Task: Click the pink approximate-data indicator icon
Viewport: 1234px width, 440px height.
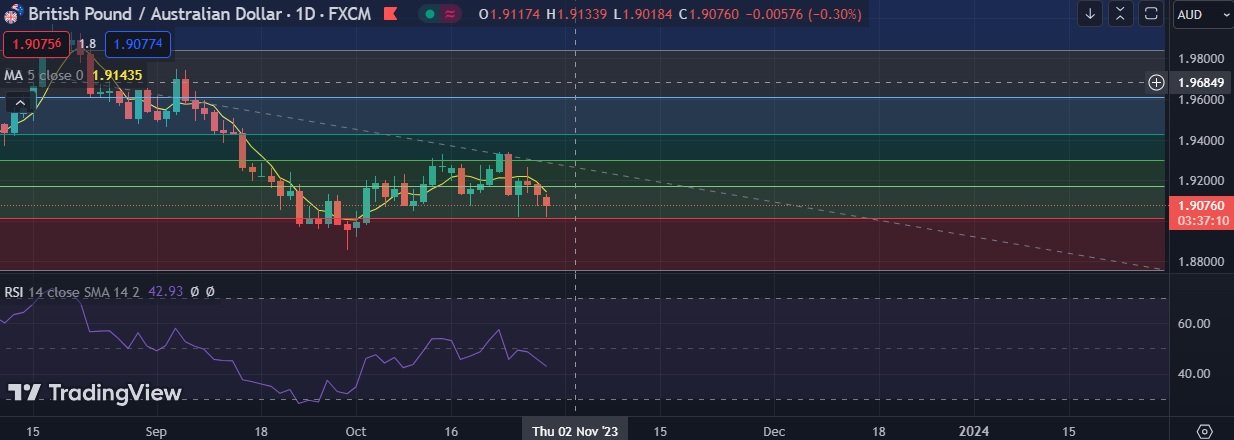Action: coord(450,14)
